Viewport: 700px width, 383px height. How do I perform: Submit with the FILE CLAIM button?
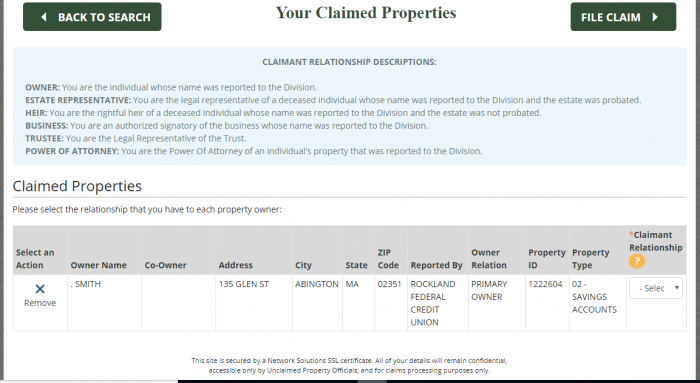click(x=623, y=17)
